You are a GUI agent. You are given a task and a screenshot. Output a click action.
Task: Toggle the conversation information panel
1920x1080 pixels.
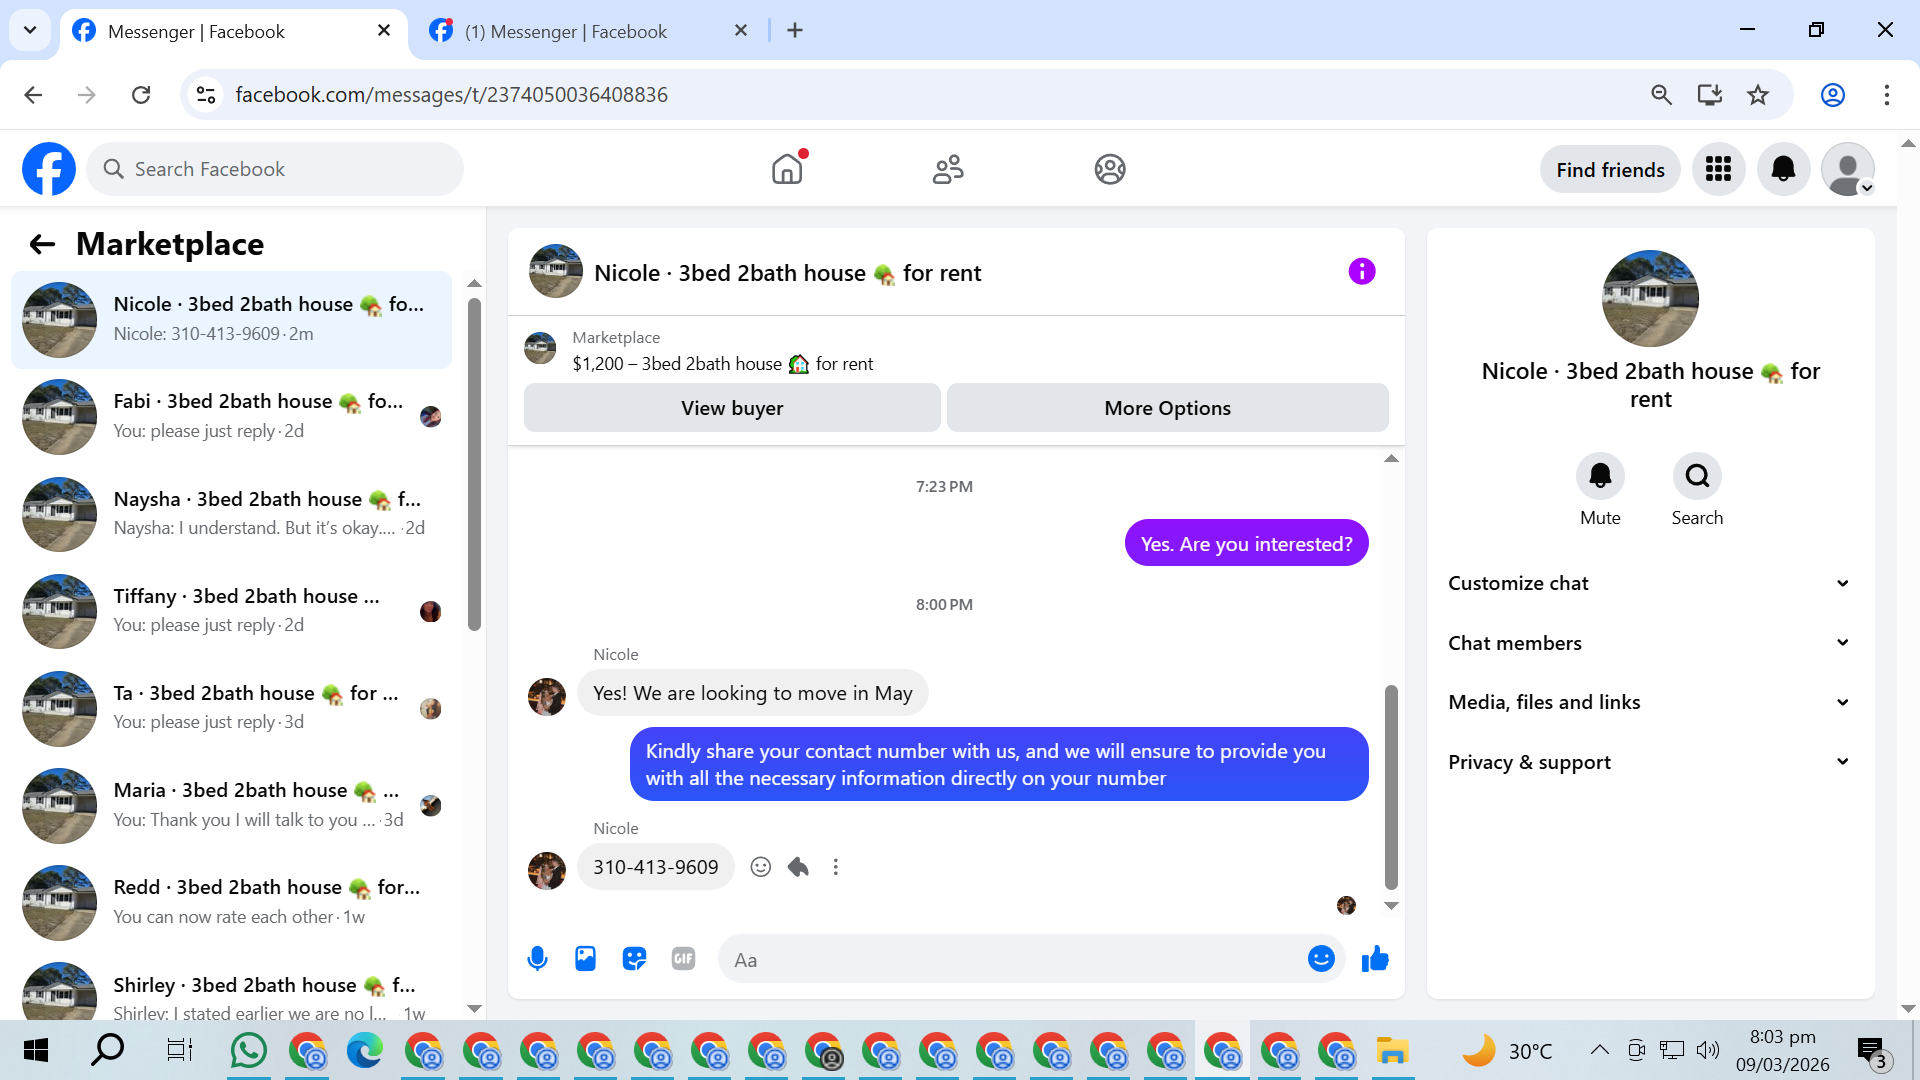1361,271
